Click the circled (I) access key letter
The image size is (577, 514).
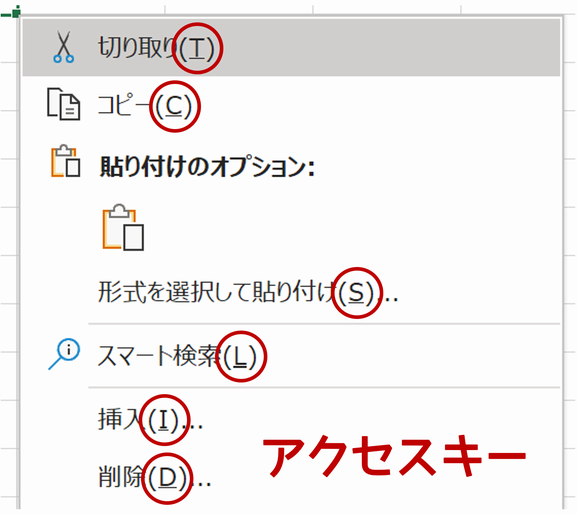point(164,420)
